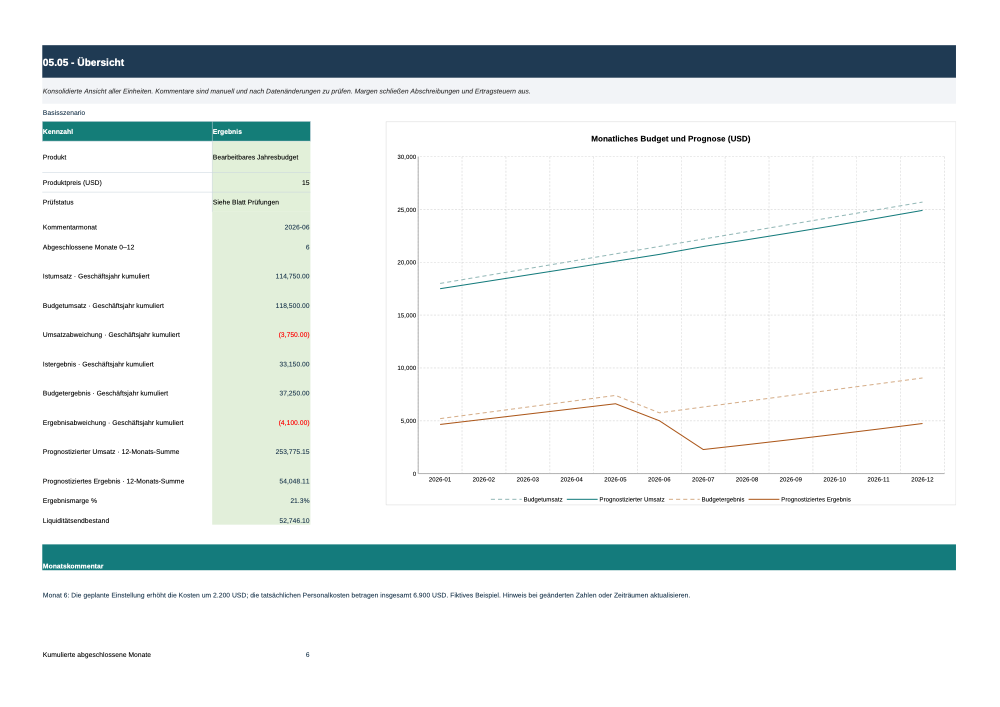
Task: Click the Prognostizierter Umsatz legend entry
Action: pos(615,500)
